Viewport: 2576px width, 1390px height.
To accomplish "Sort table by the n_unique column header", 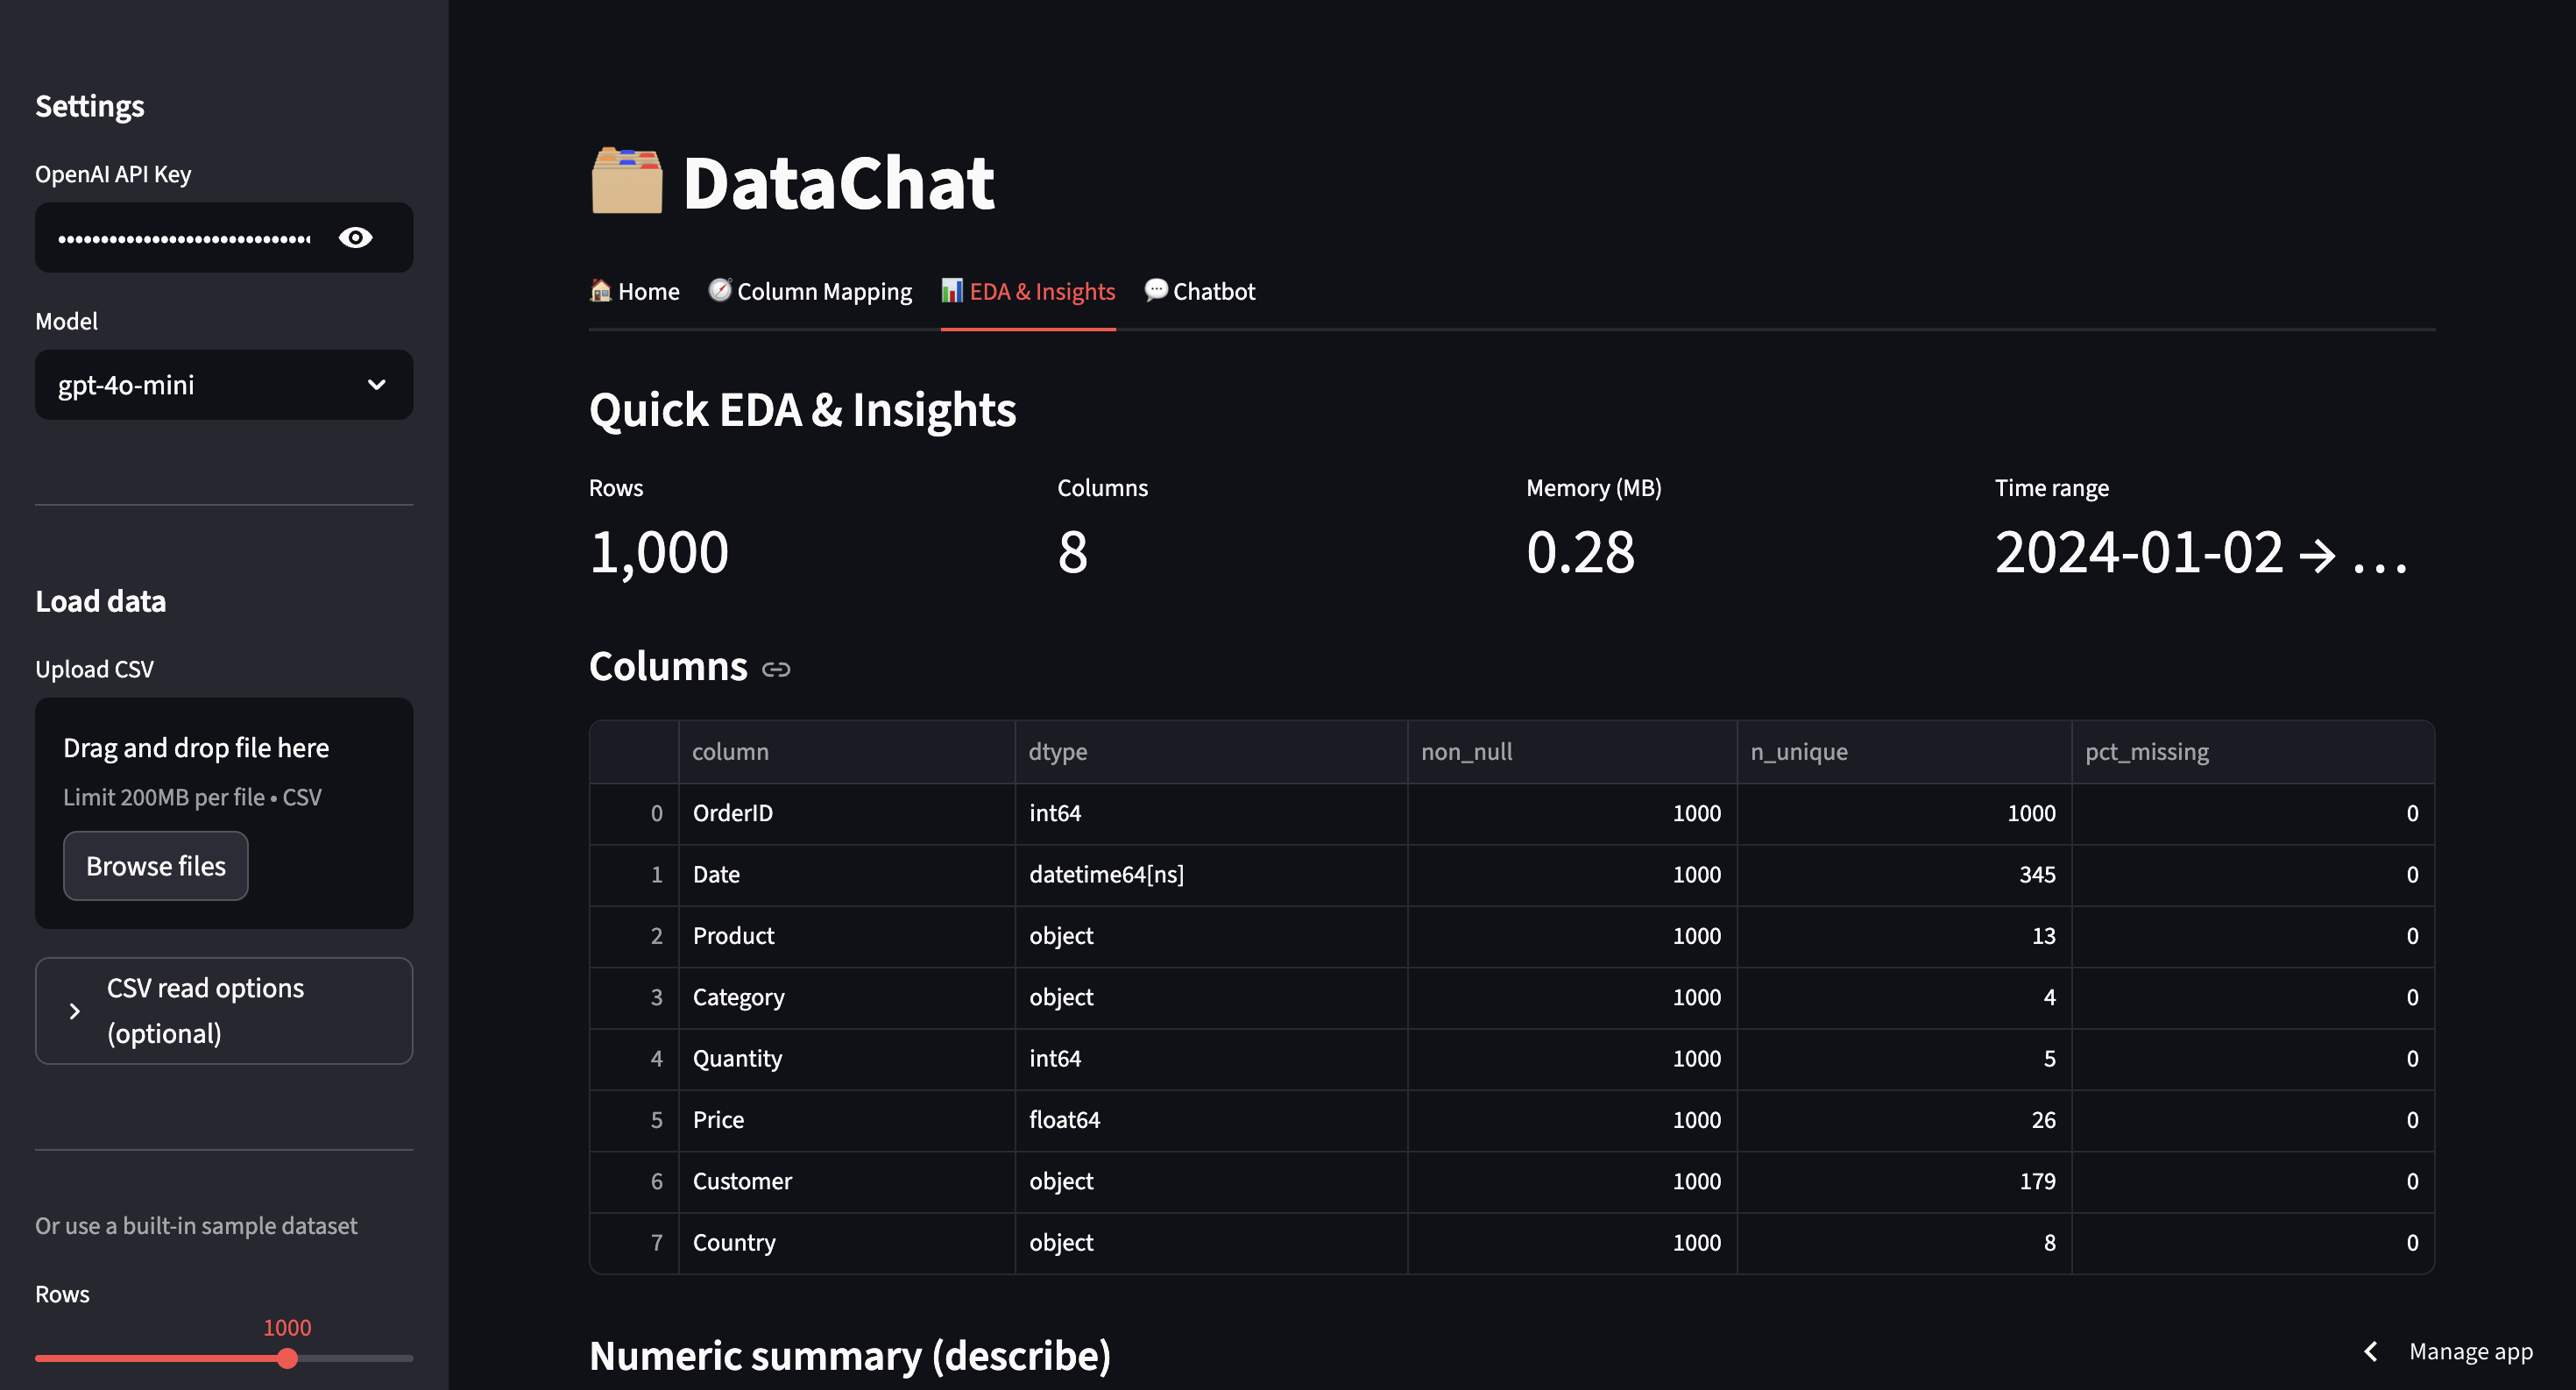I will coord(1800,752).
